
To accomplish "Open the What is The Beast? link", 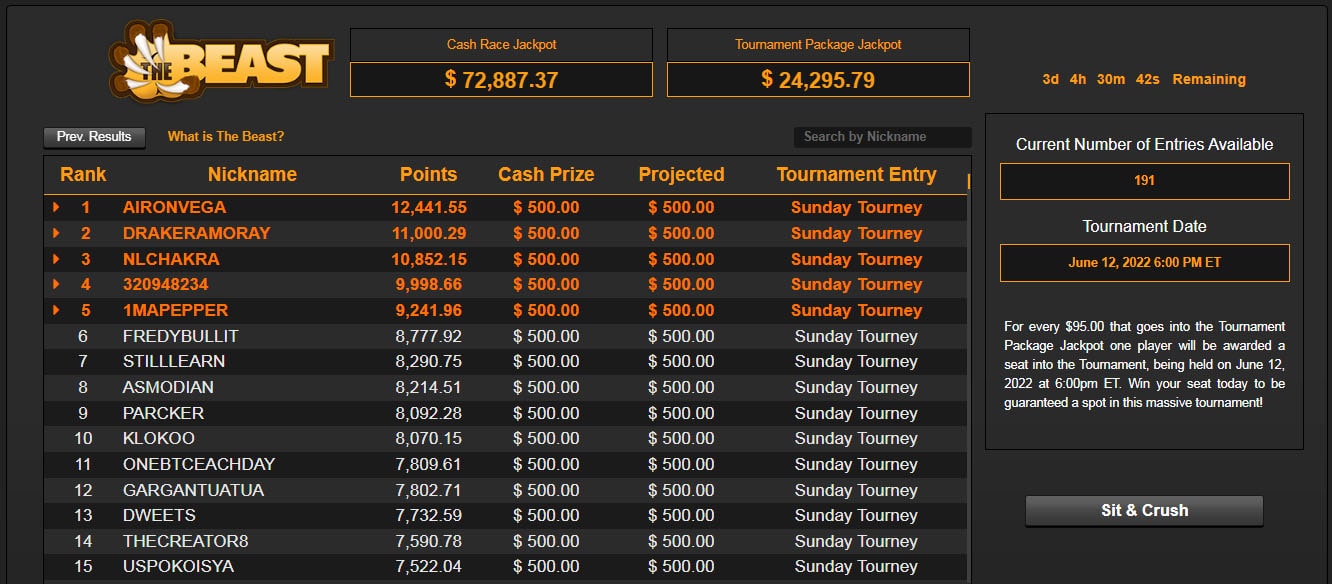I will pyautogui.click(x=226, y=137).
